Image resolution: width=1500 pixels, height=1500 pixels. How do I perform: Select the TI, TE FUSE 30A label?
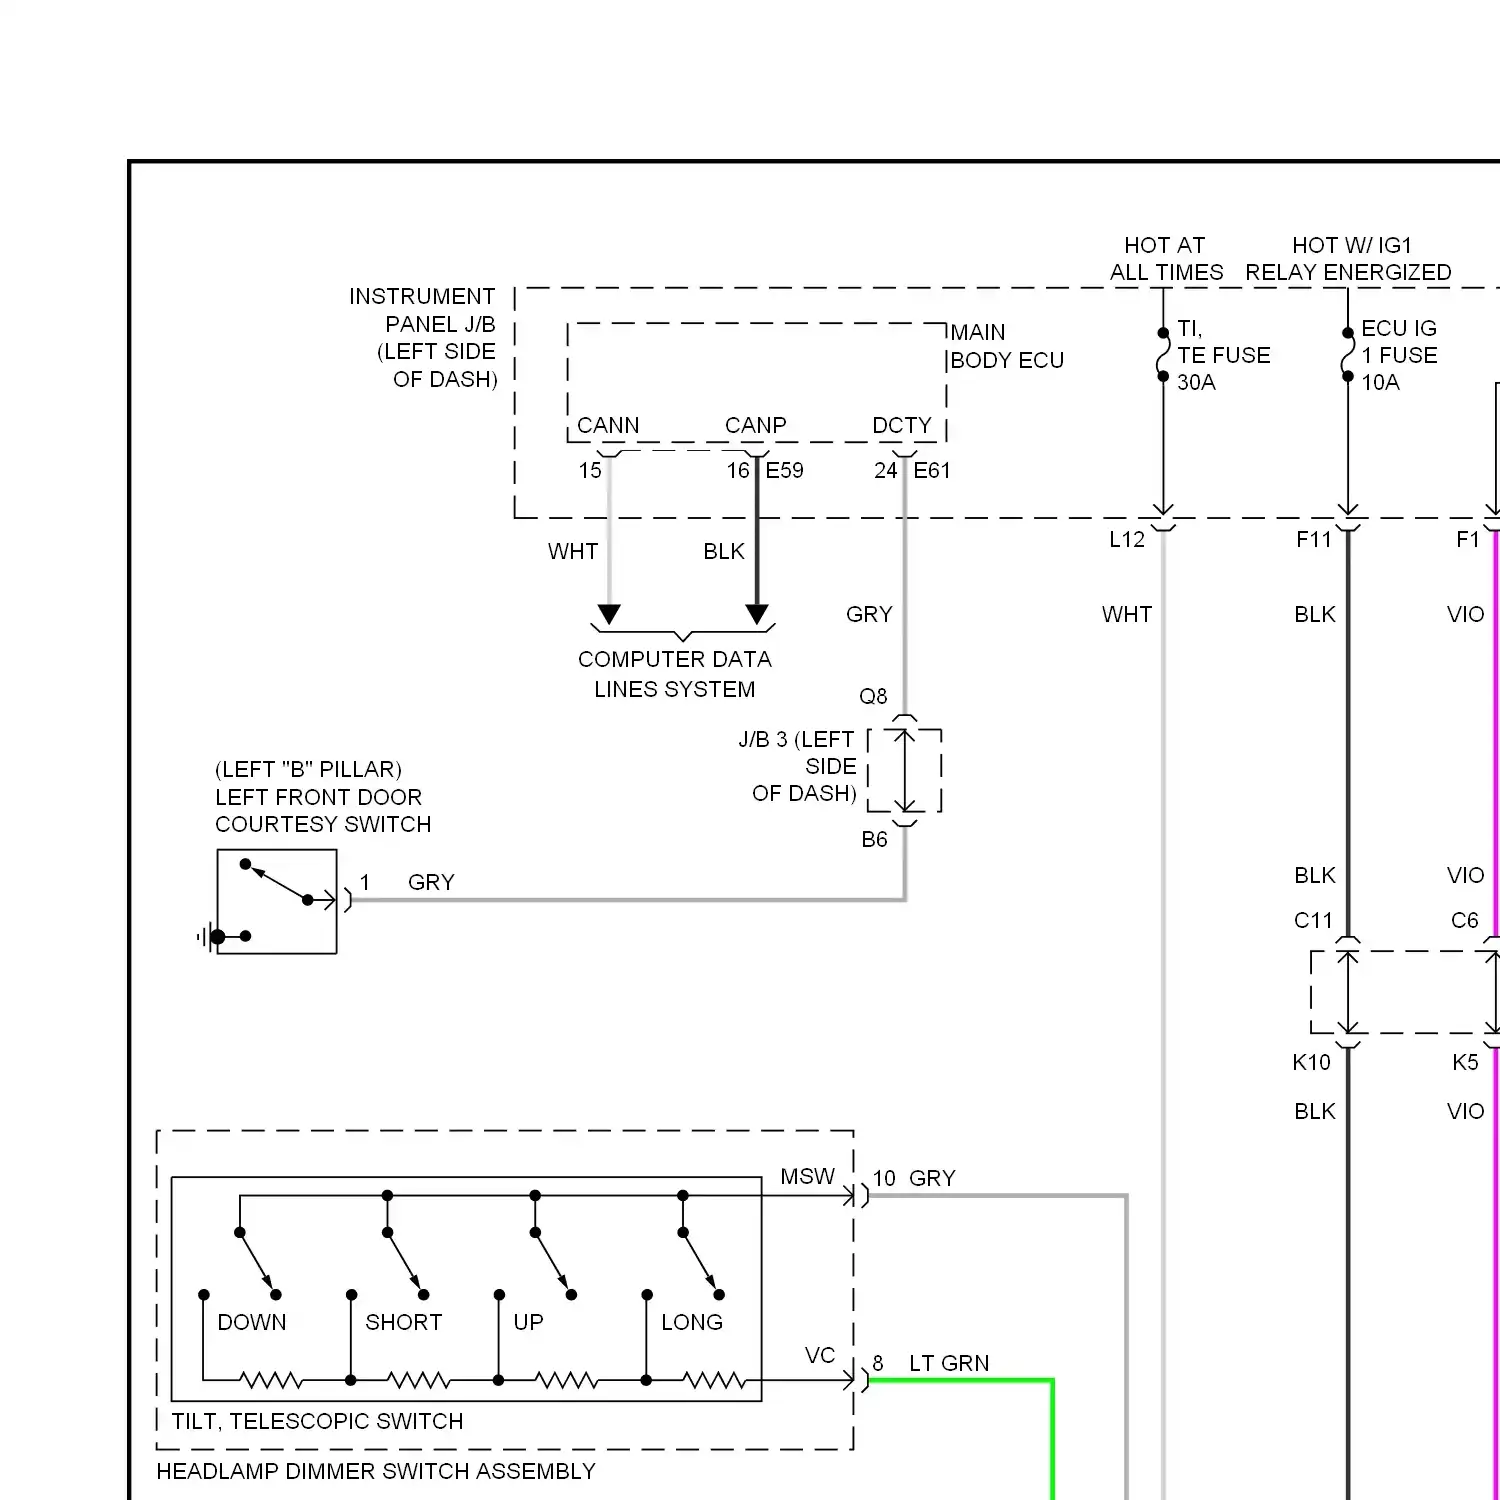(x=1223, y=355)
